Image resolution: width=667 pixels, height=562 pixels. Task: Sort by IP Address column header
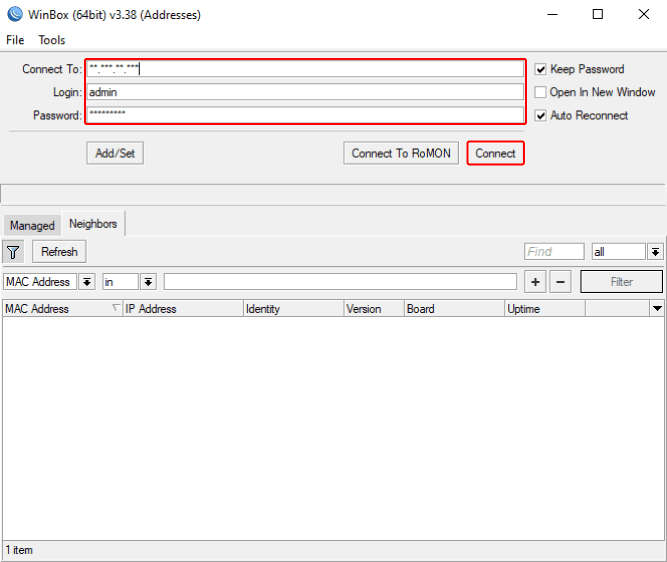coord(183,308)
